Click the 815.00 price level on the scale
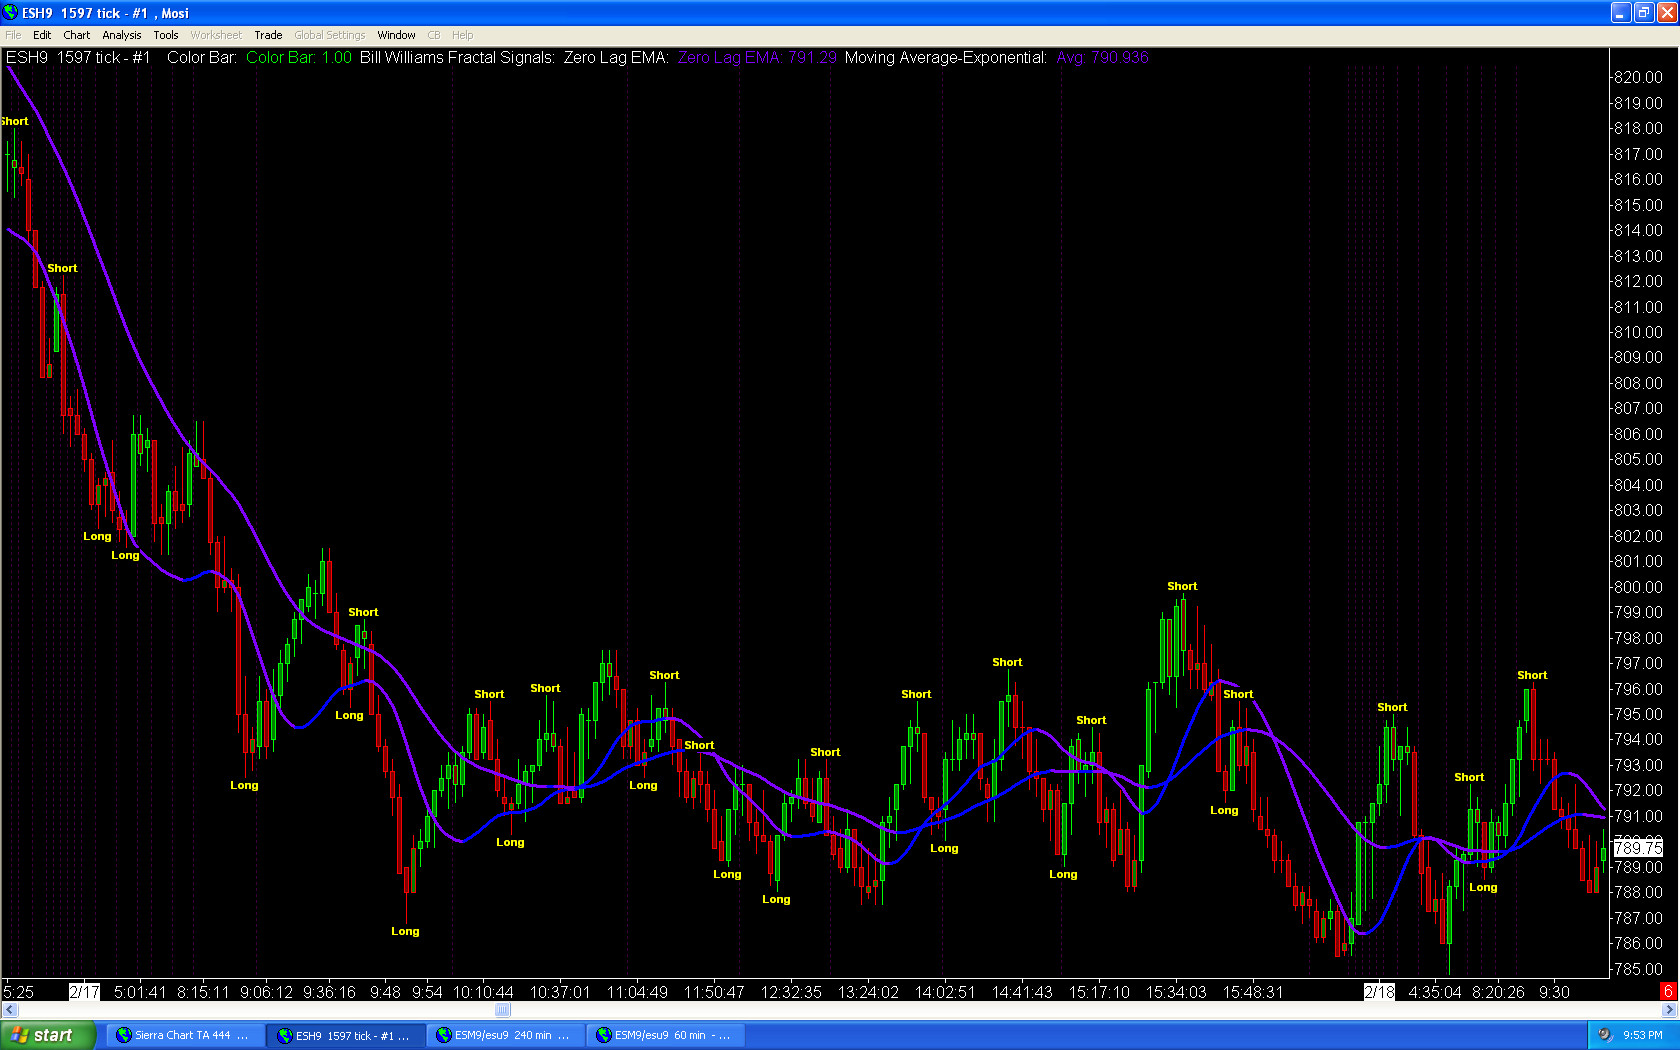This screenshot has width=1680, height=1050. point(1638,205)
